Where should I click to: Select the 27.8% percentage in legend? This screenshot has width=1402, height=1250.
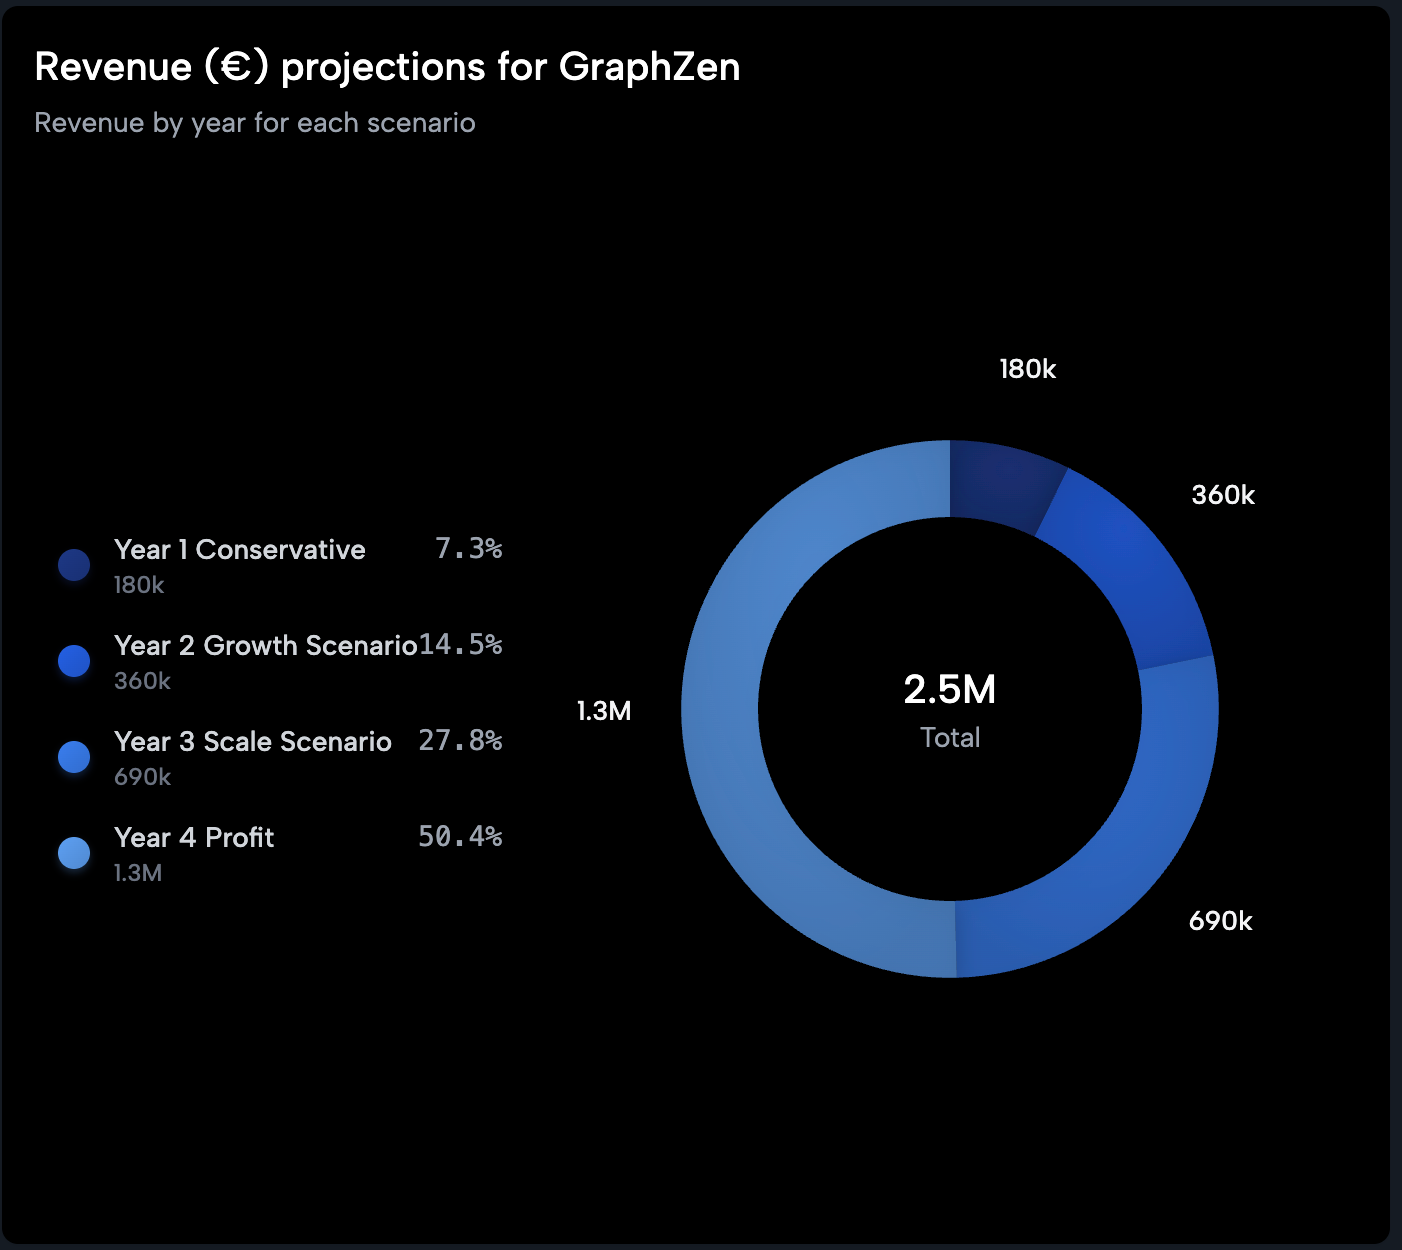[x=460, y=740]
